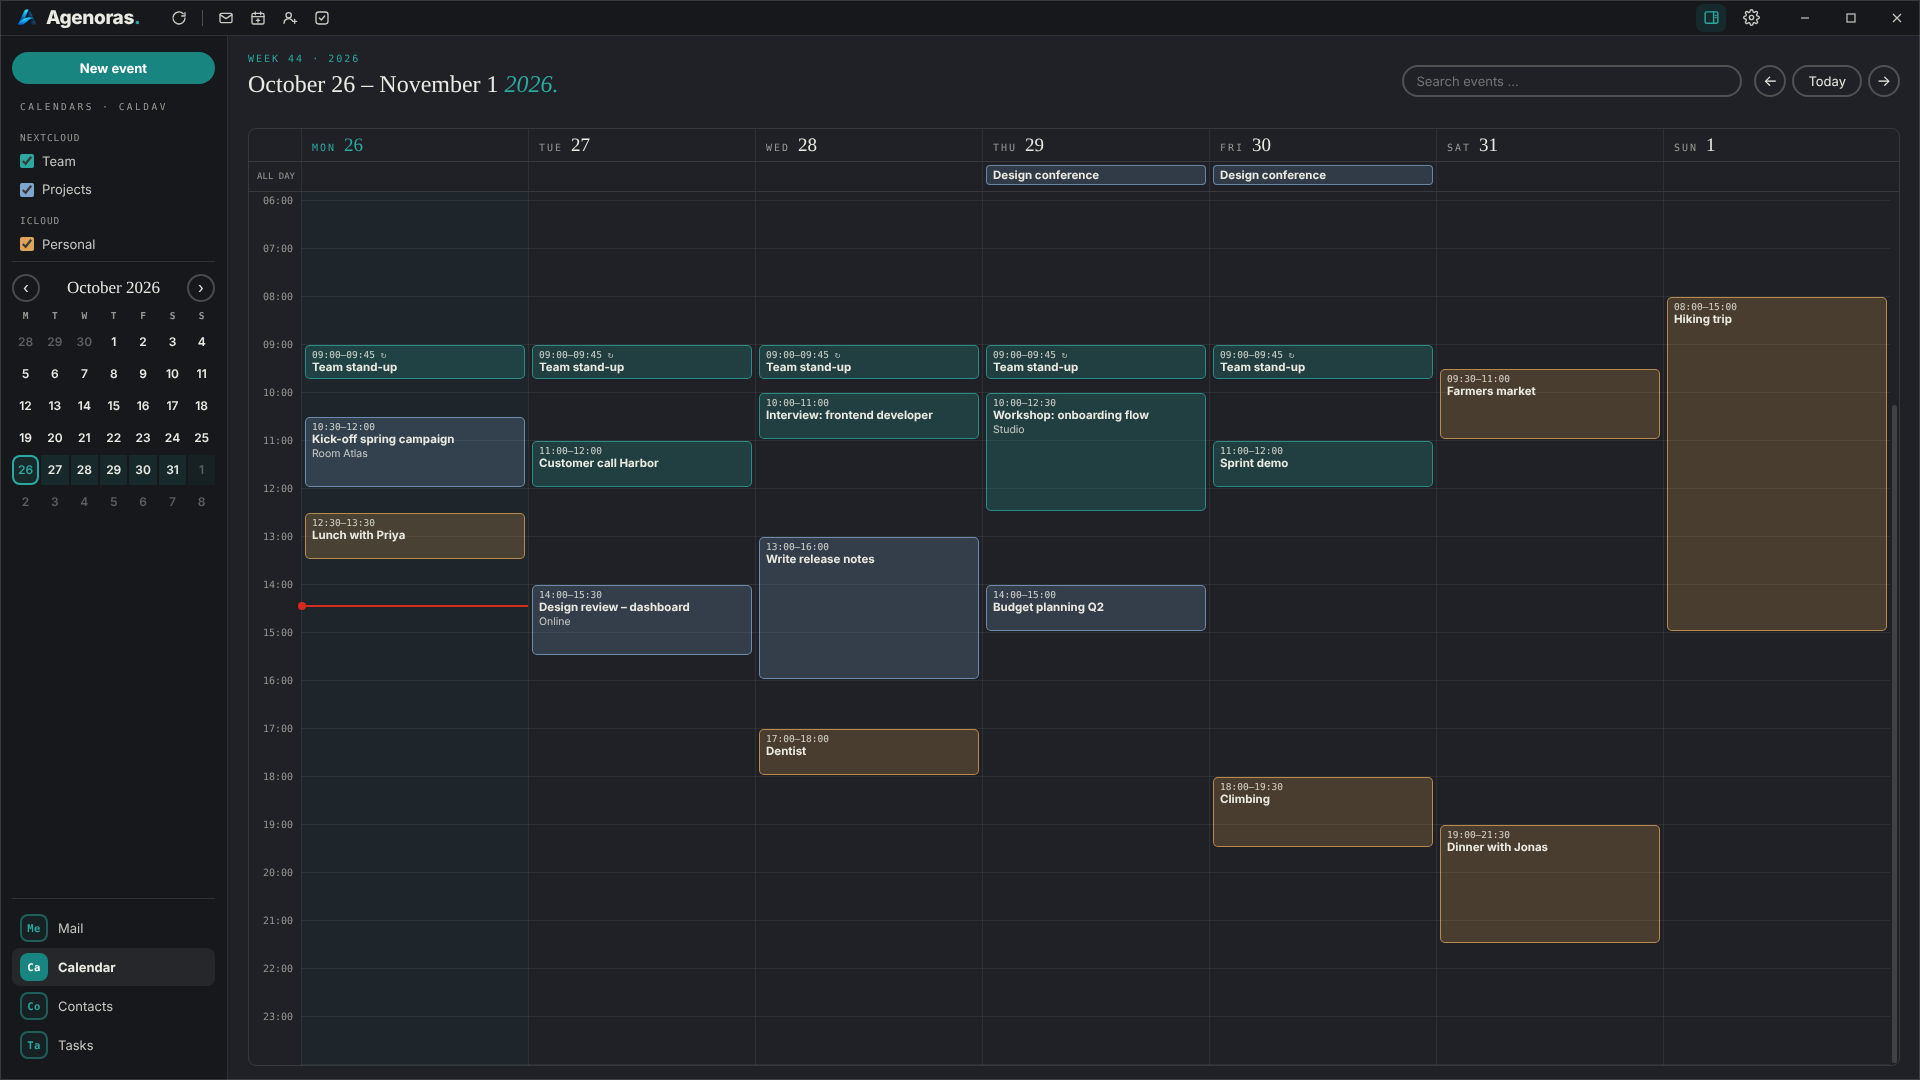Open Budget planning Q2 event

tap(1095, 608)
